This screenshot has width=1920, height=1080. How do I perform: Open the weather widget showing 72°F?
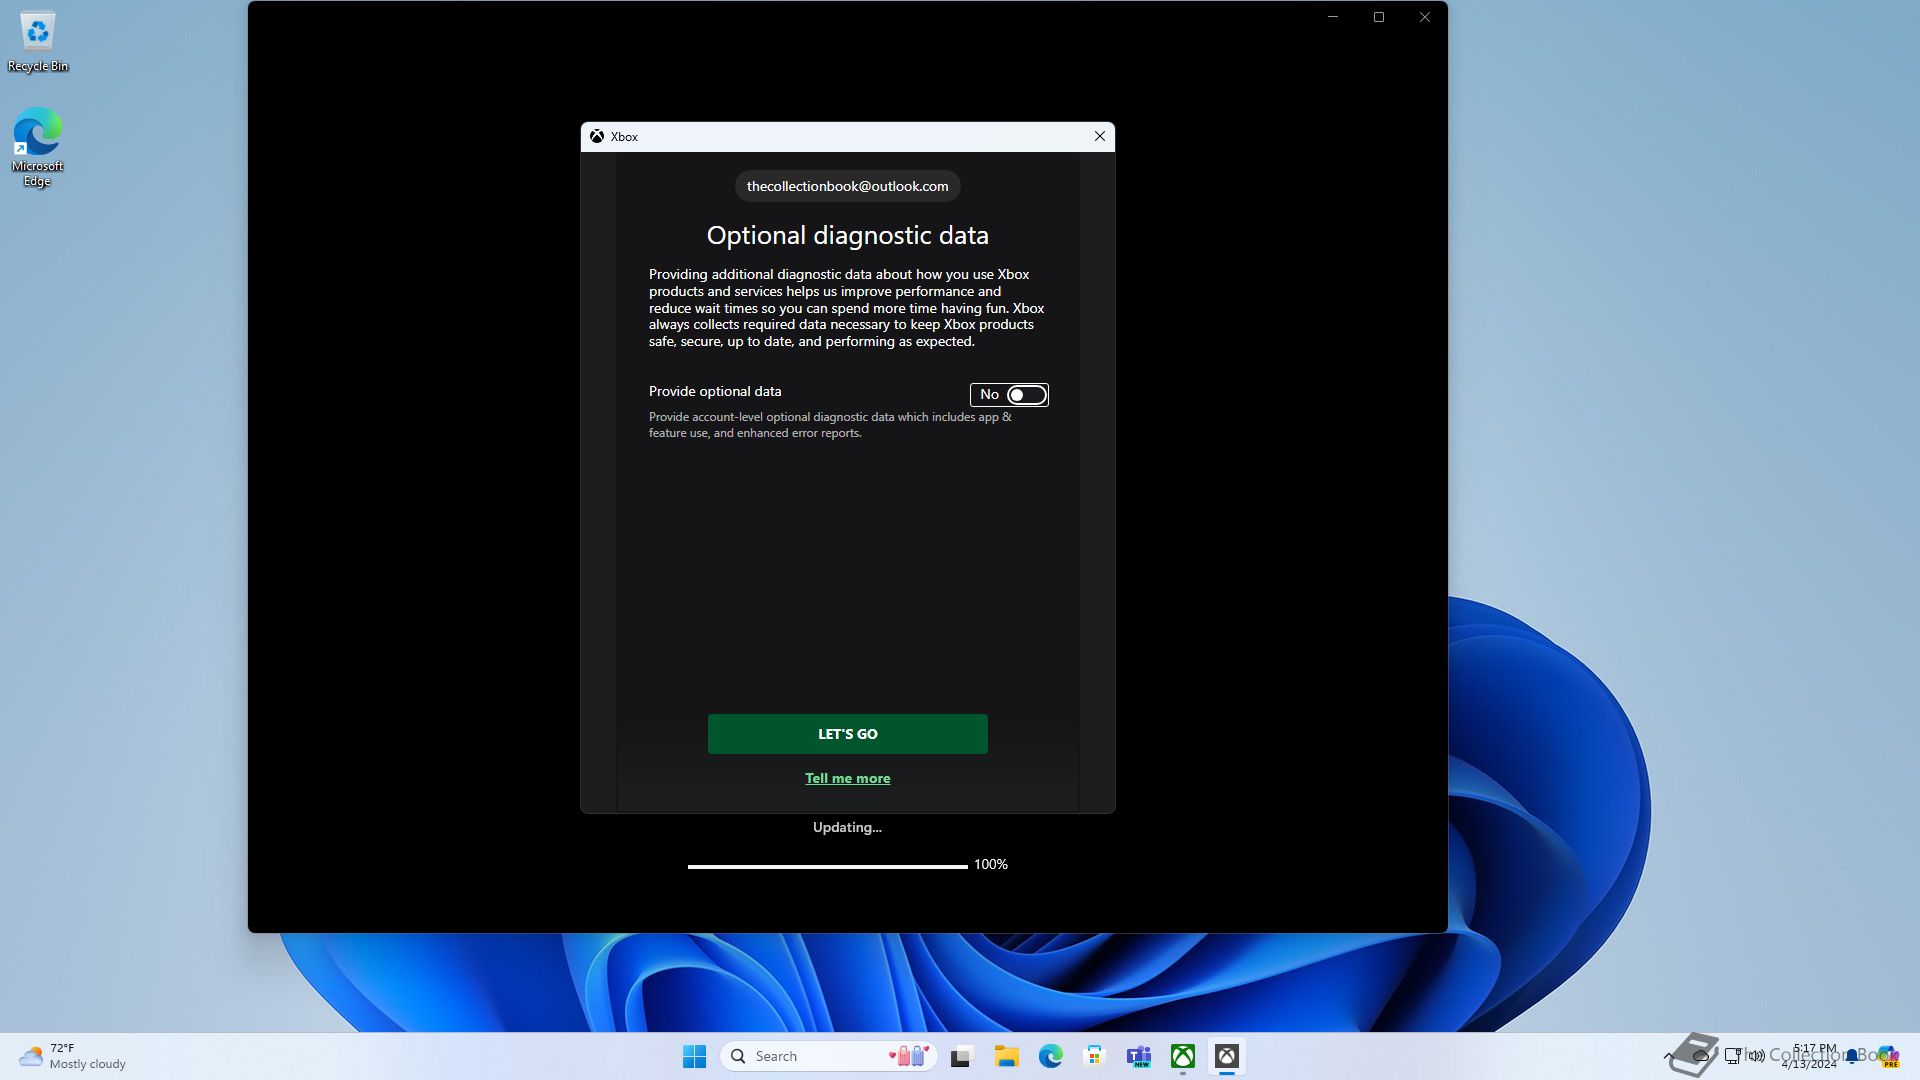(72, 1056)
